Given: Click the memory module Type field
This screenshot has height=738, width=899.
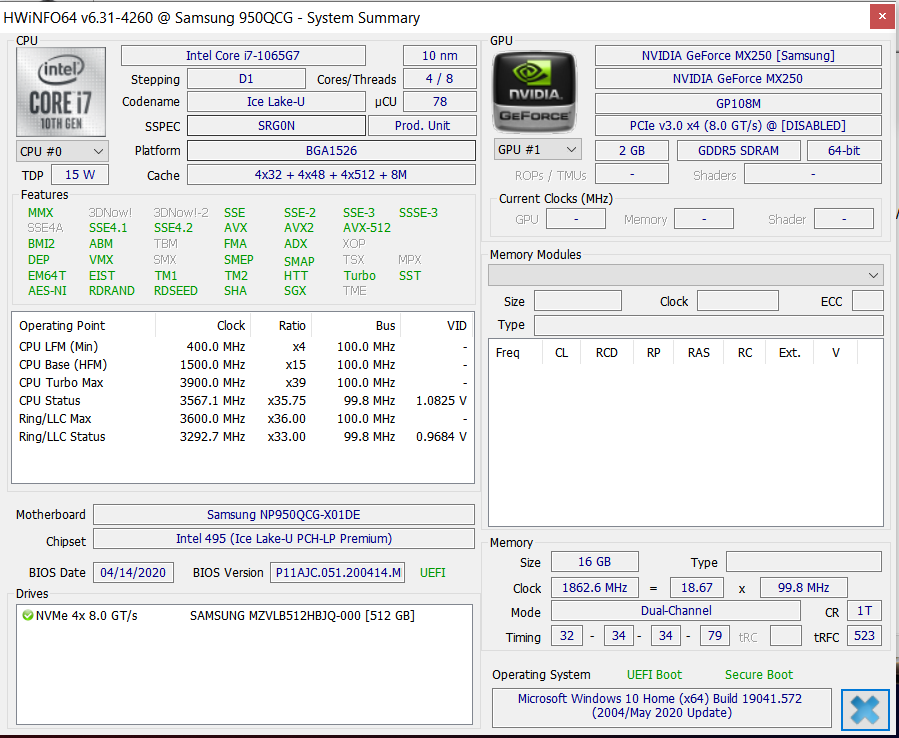Looking at the screenshot, I should pos(709,325).
